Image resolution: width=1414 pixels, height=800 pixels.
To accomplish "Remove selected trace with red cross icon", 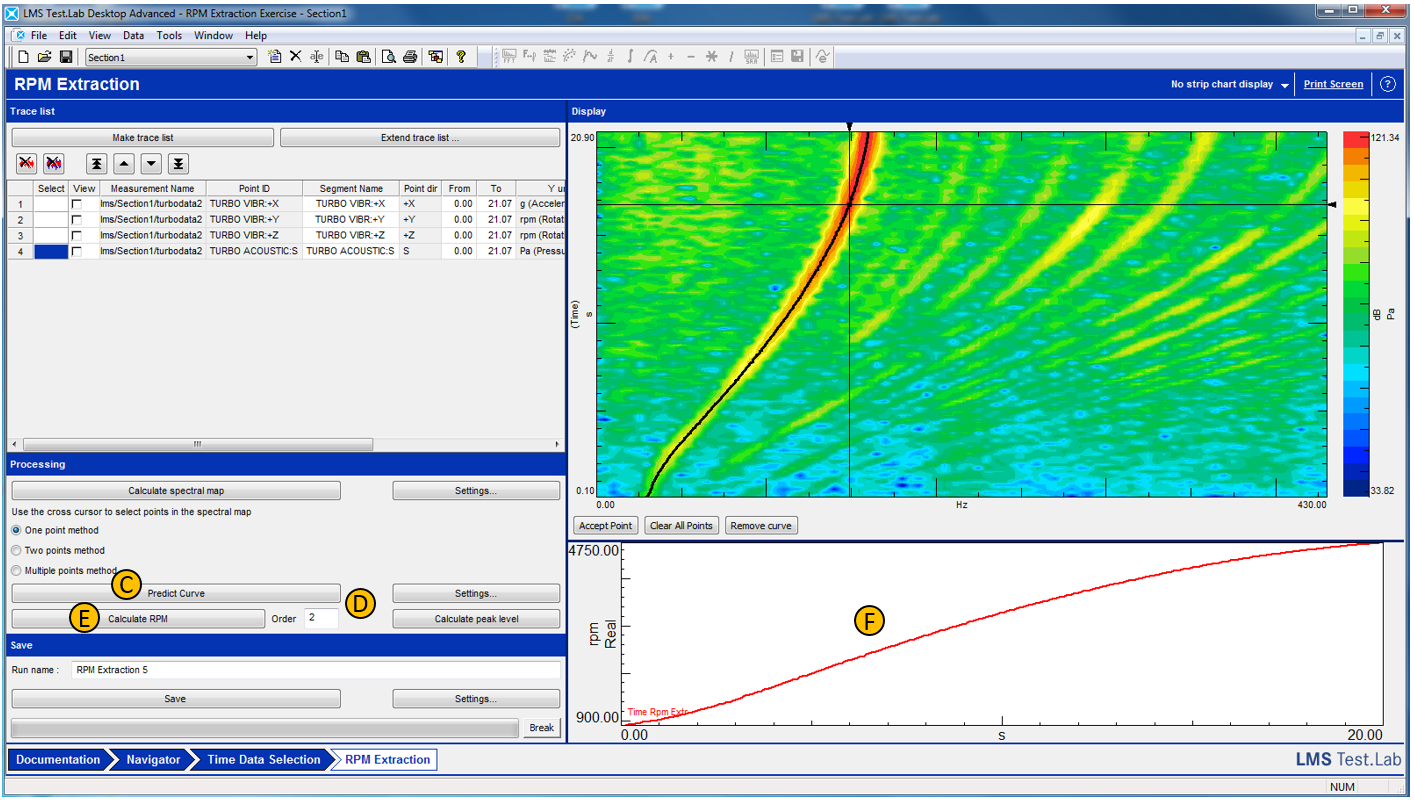I will (x=28, y=163).
